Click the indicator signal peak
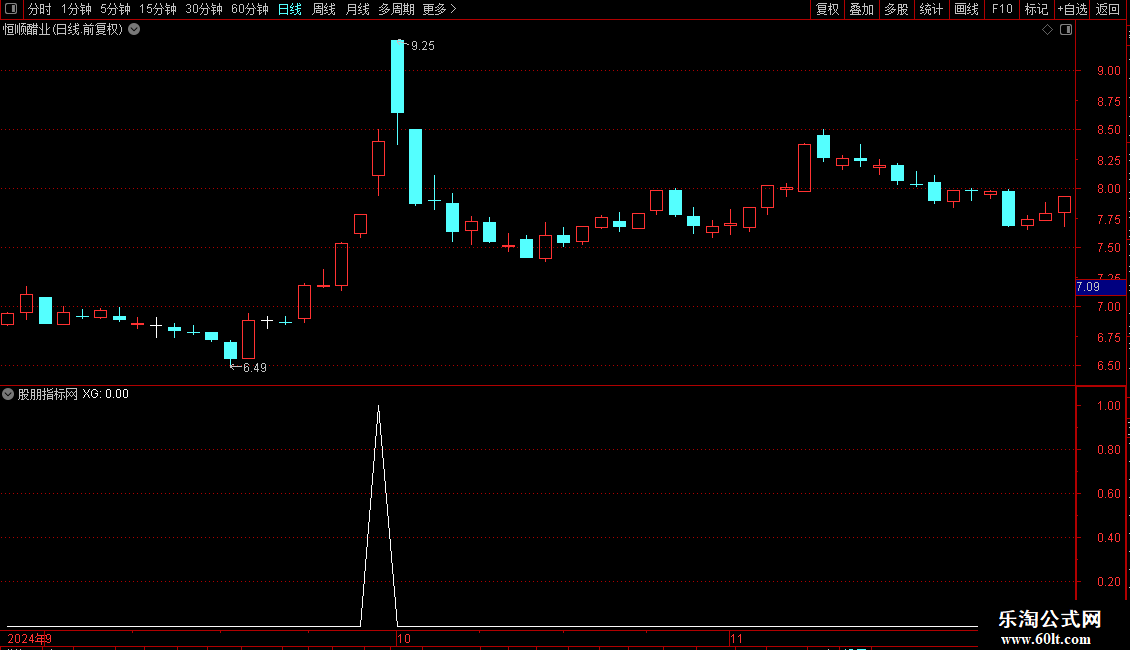The height and width of the screenshot is (650, 1130). click(x=378, y=408)
